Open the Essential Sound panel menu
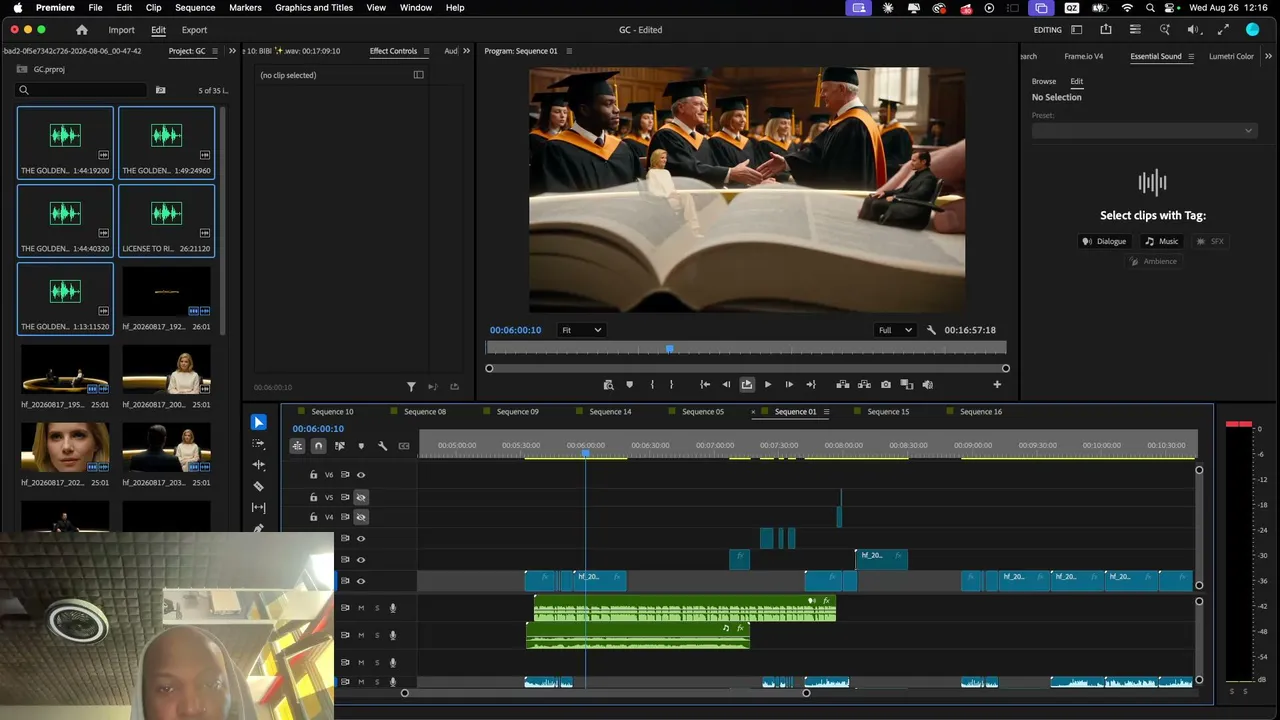This screenshot has height=720, width=1280. 1191,56
